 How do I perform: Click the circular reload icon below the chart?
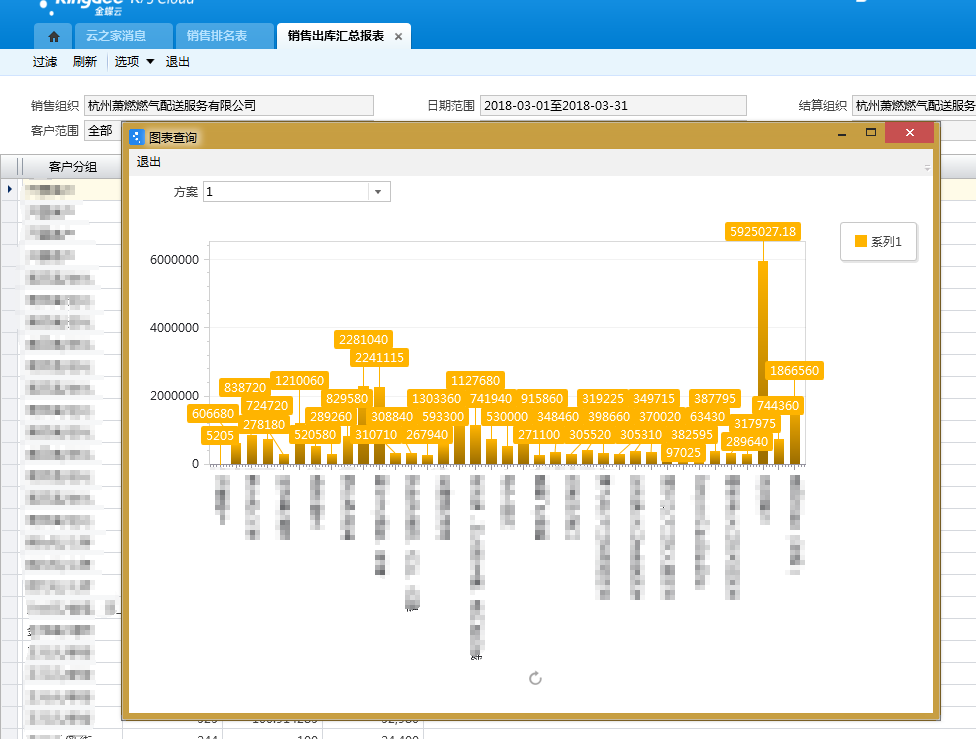point(535,679)
